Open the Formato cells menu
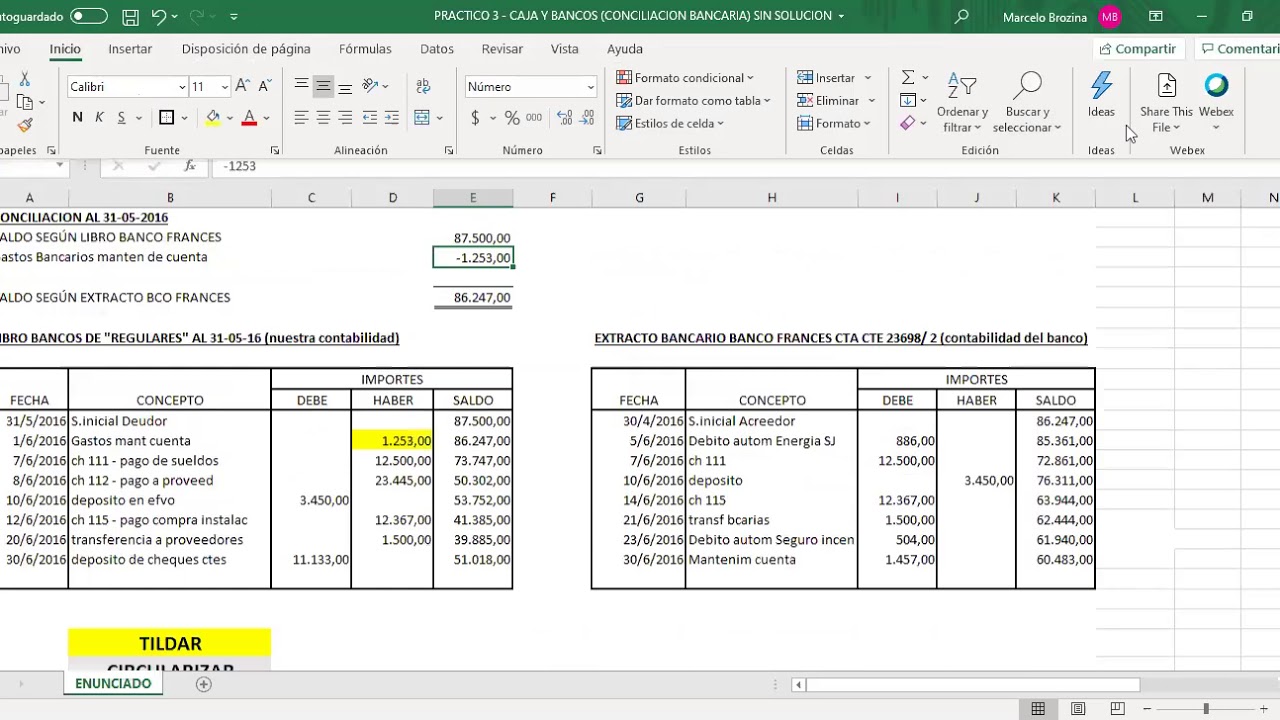The height and width of the screenshot is (720, 1280). click(x=833, y=124)
